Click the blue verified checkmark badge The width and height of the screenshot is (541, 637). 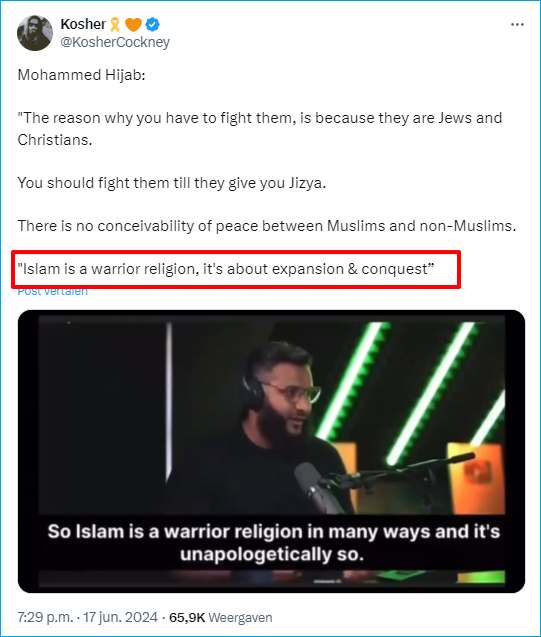click(x=153, y=25)
